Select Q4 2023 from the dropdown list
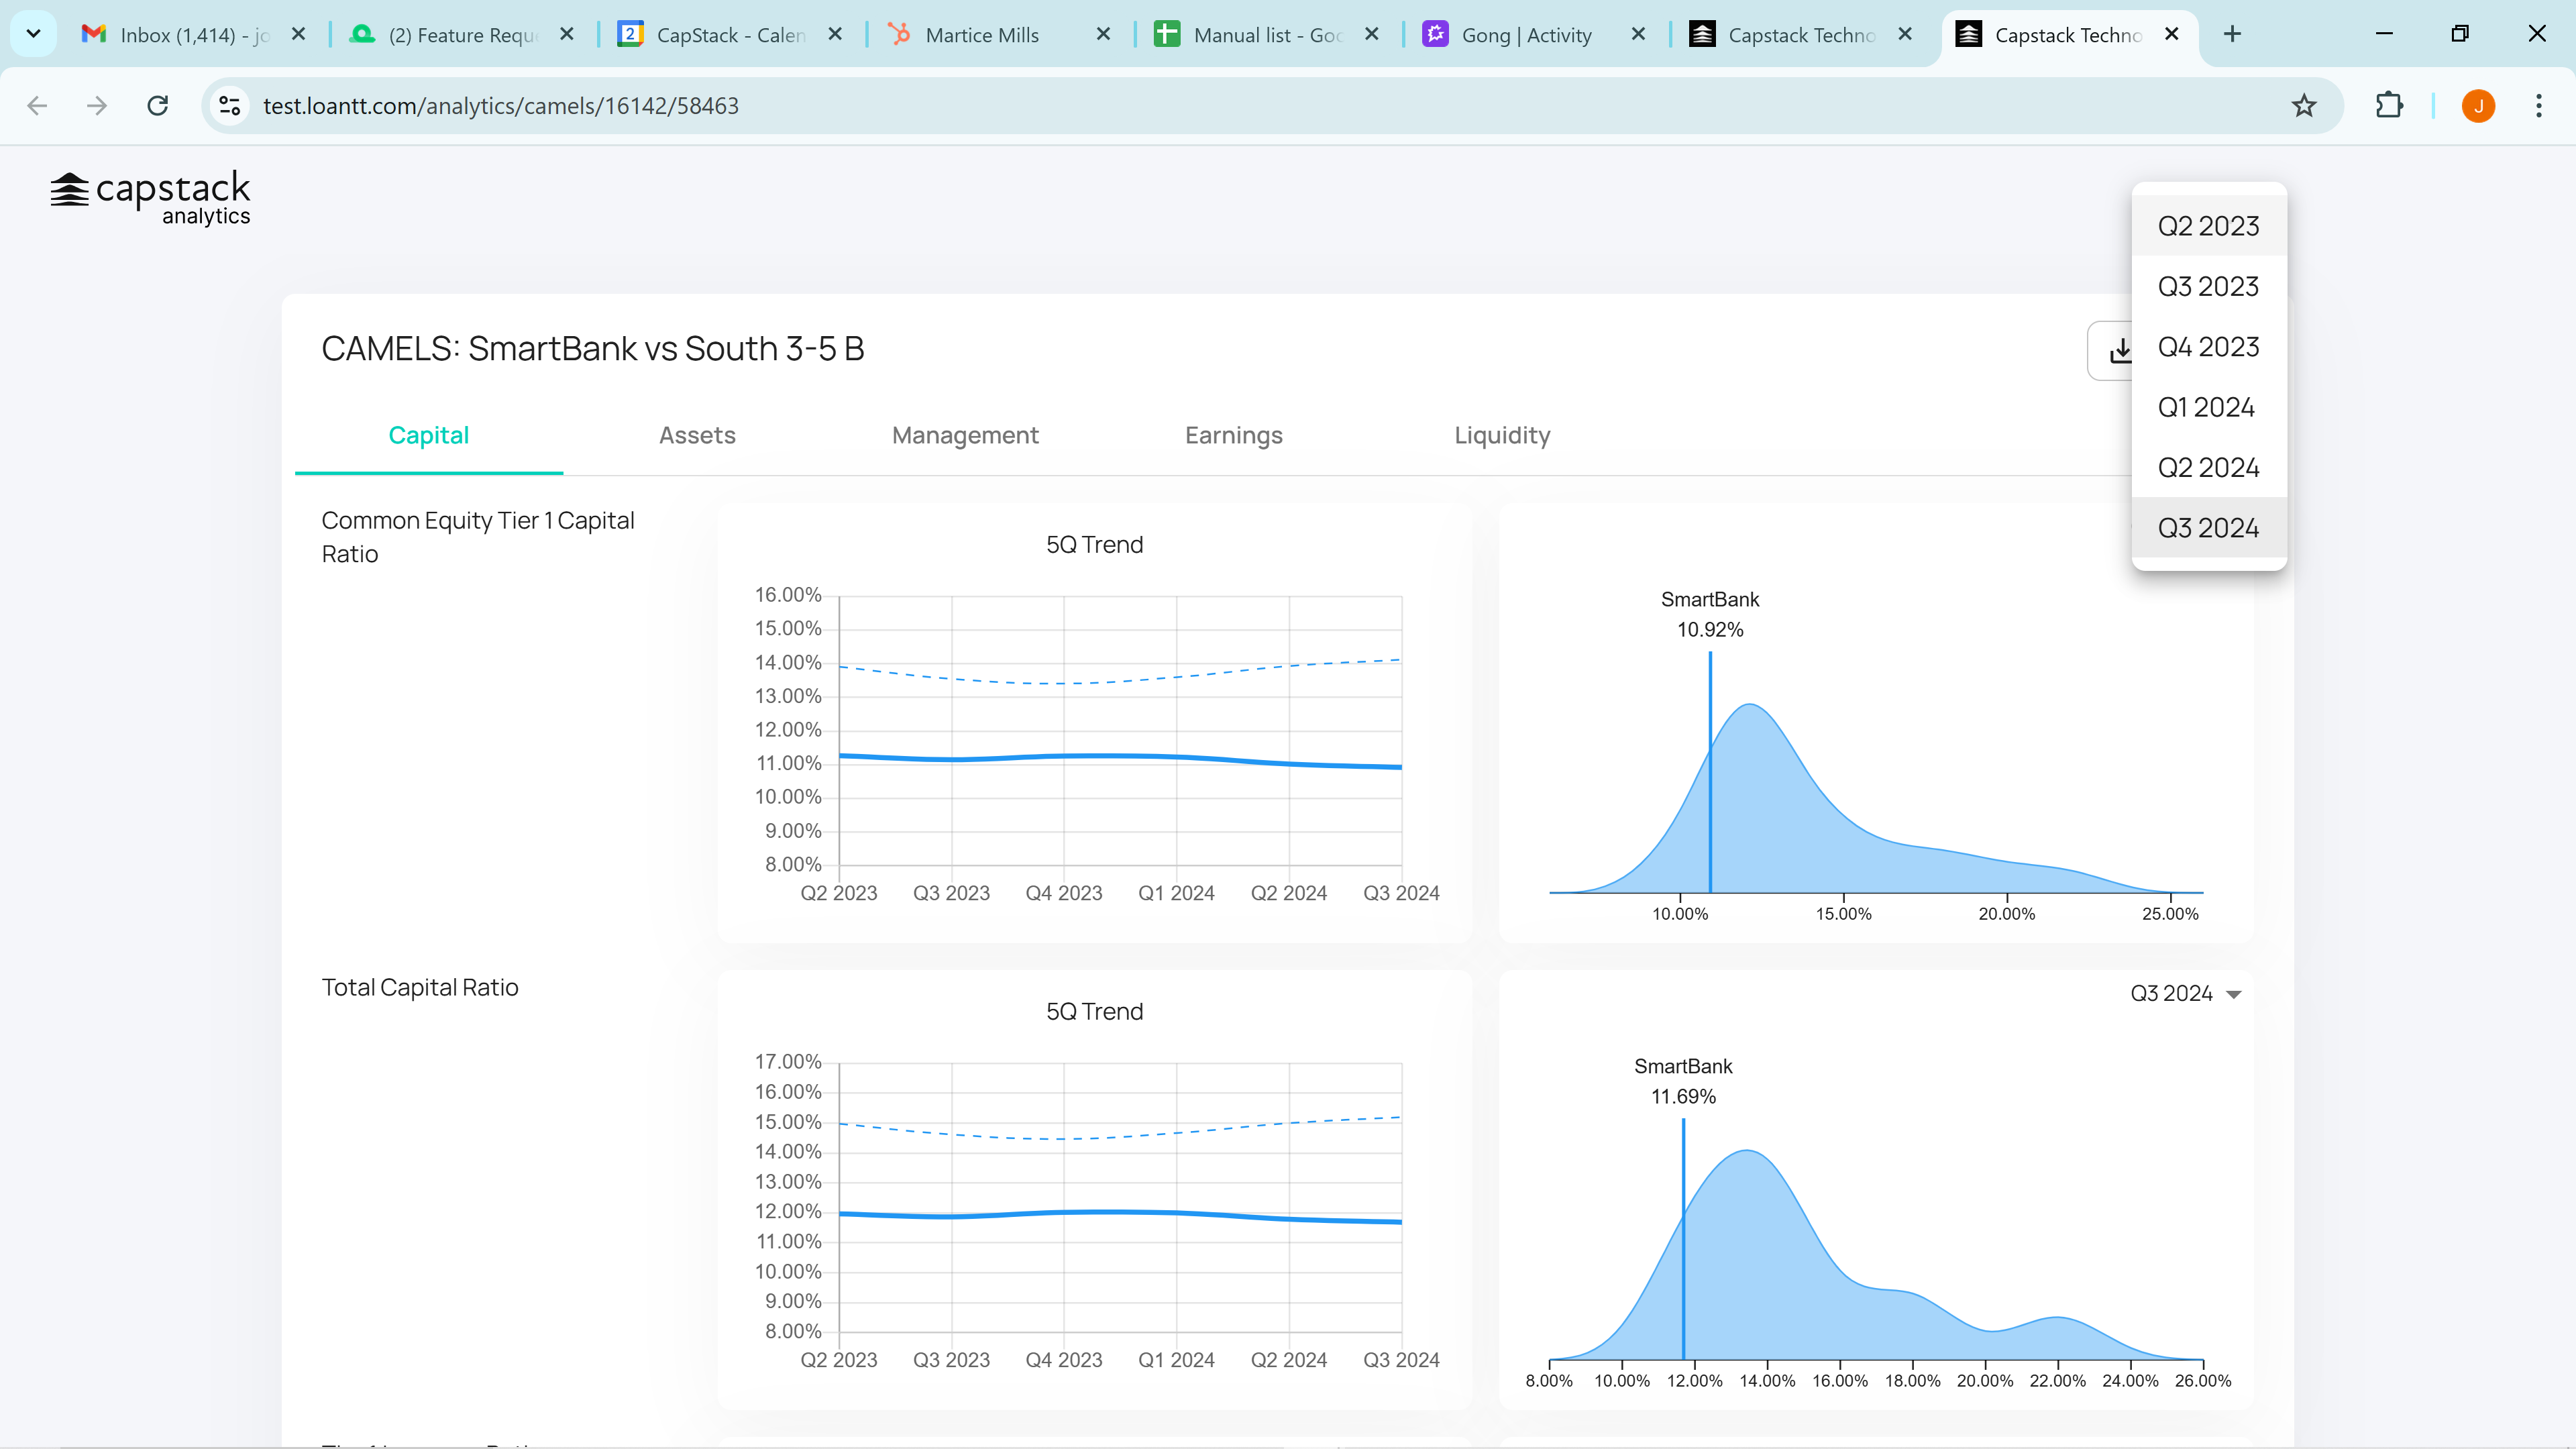Screen dimensions: 2576x1449 [x=2208, y=347]
